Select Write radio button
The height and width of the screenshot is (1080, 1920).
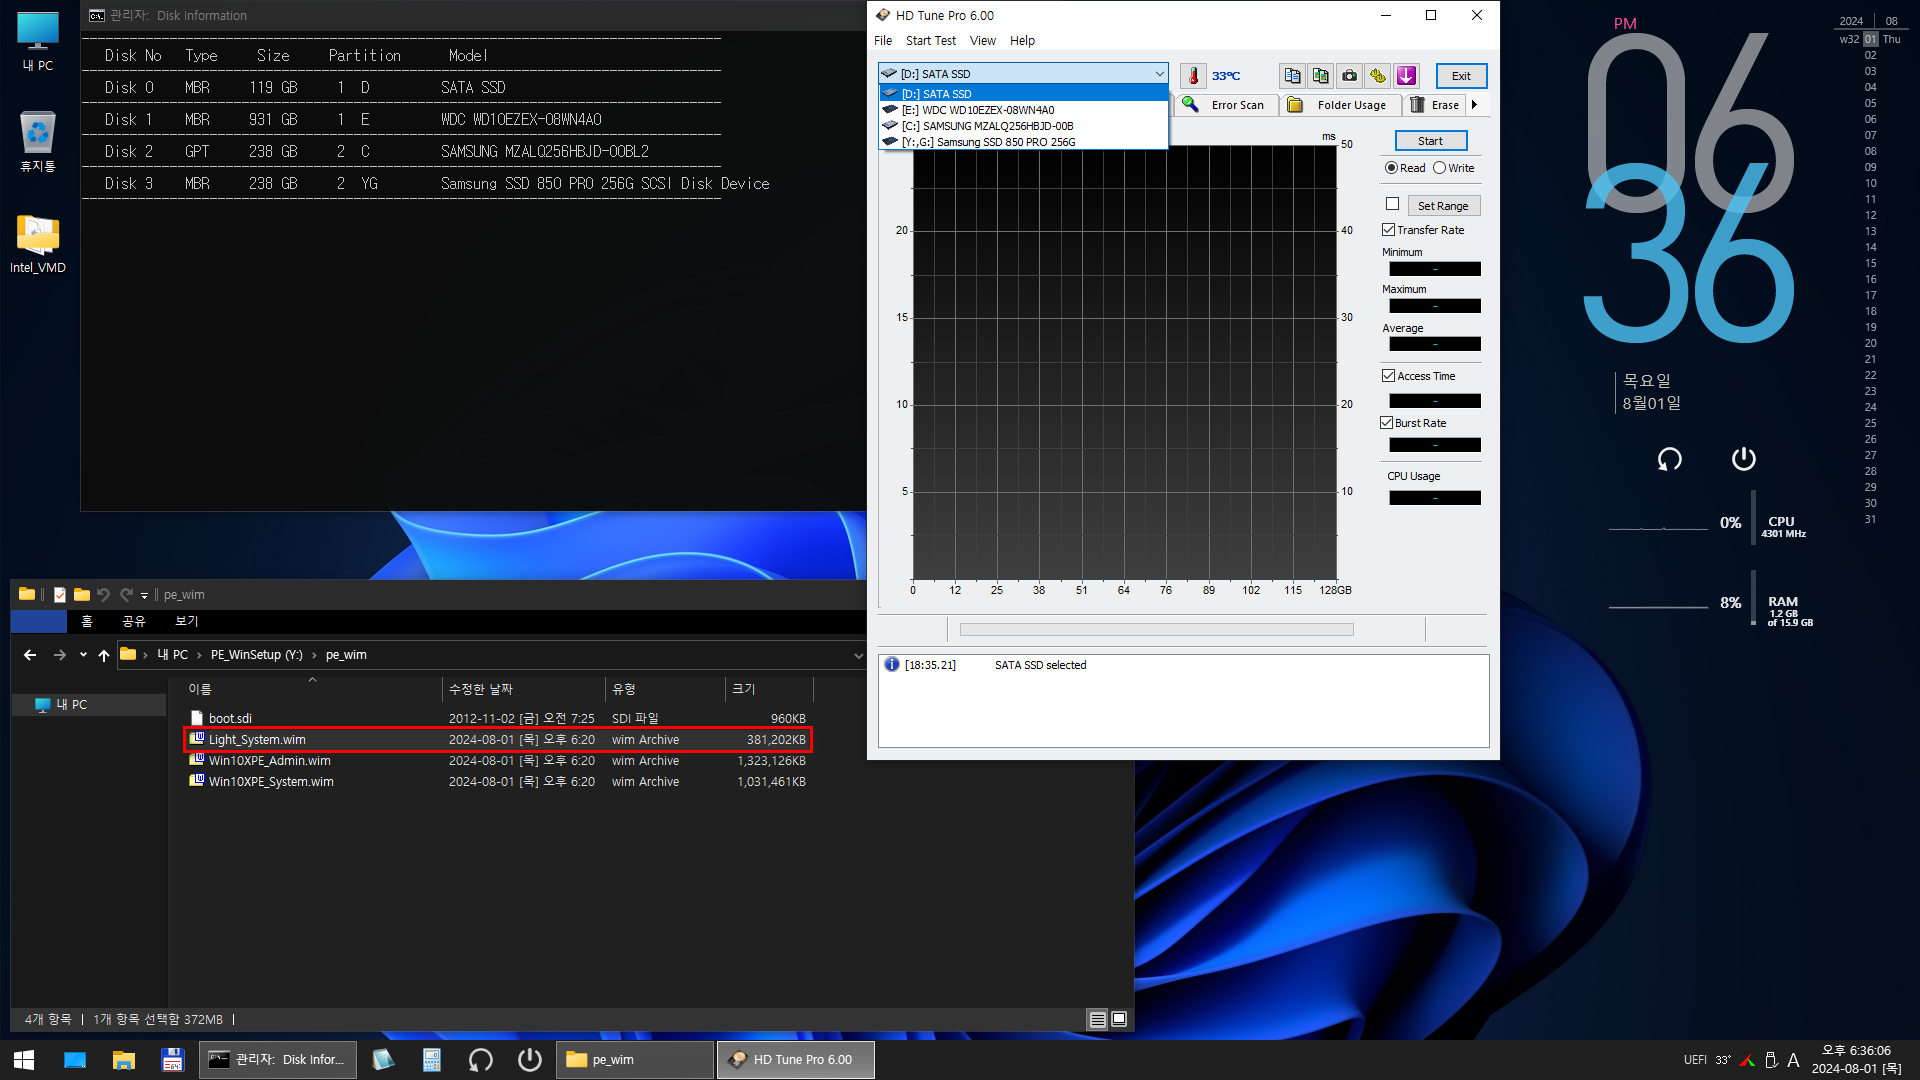coord(1439,168)
